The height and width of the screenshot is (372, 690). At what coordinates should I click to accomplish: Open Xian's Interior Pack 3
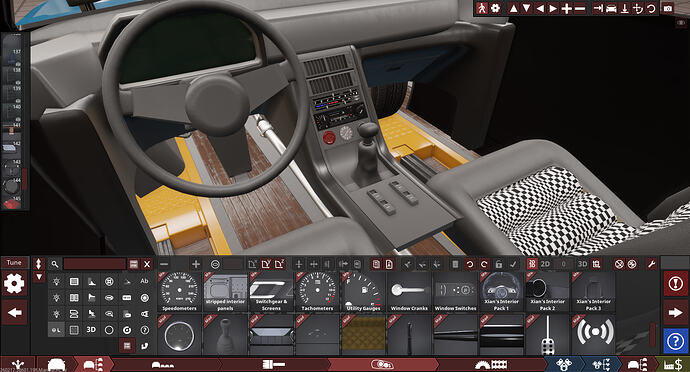click(x=593, y=292)
